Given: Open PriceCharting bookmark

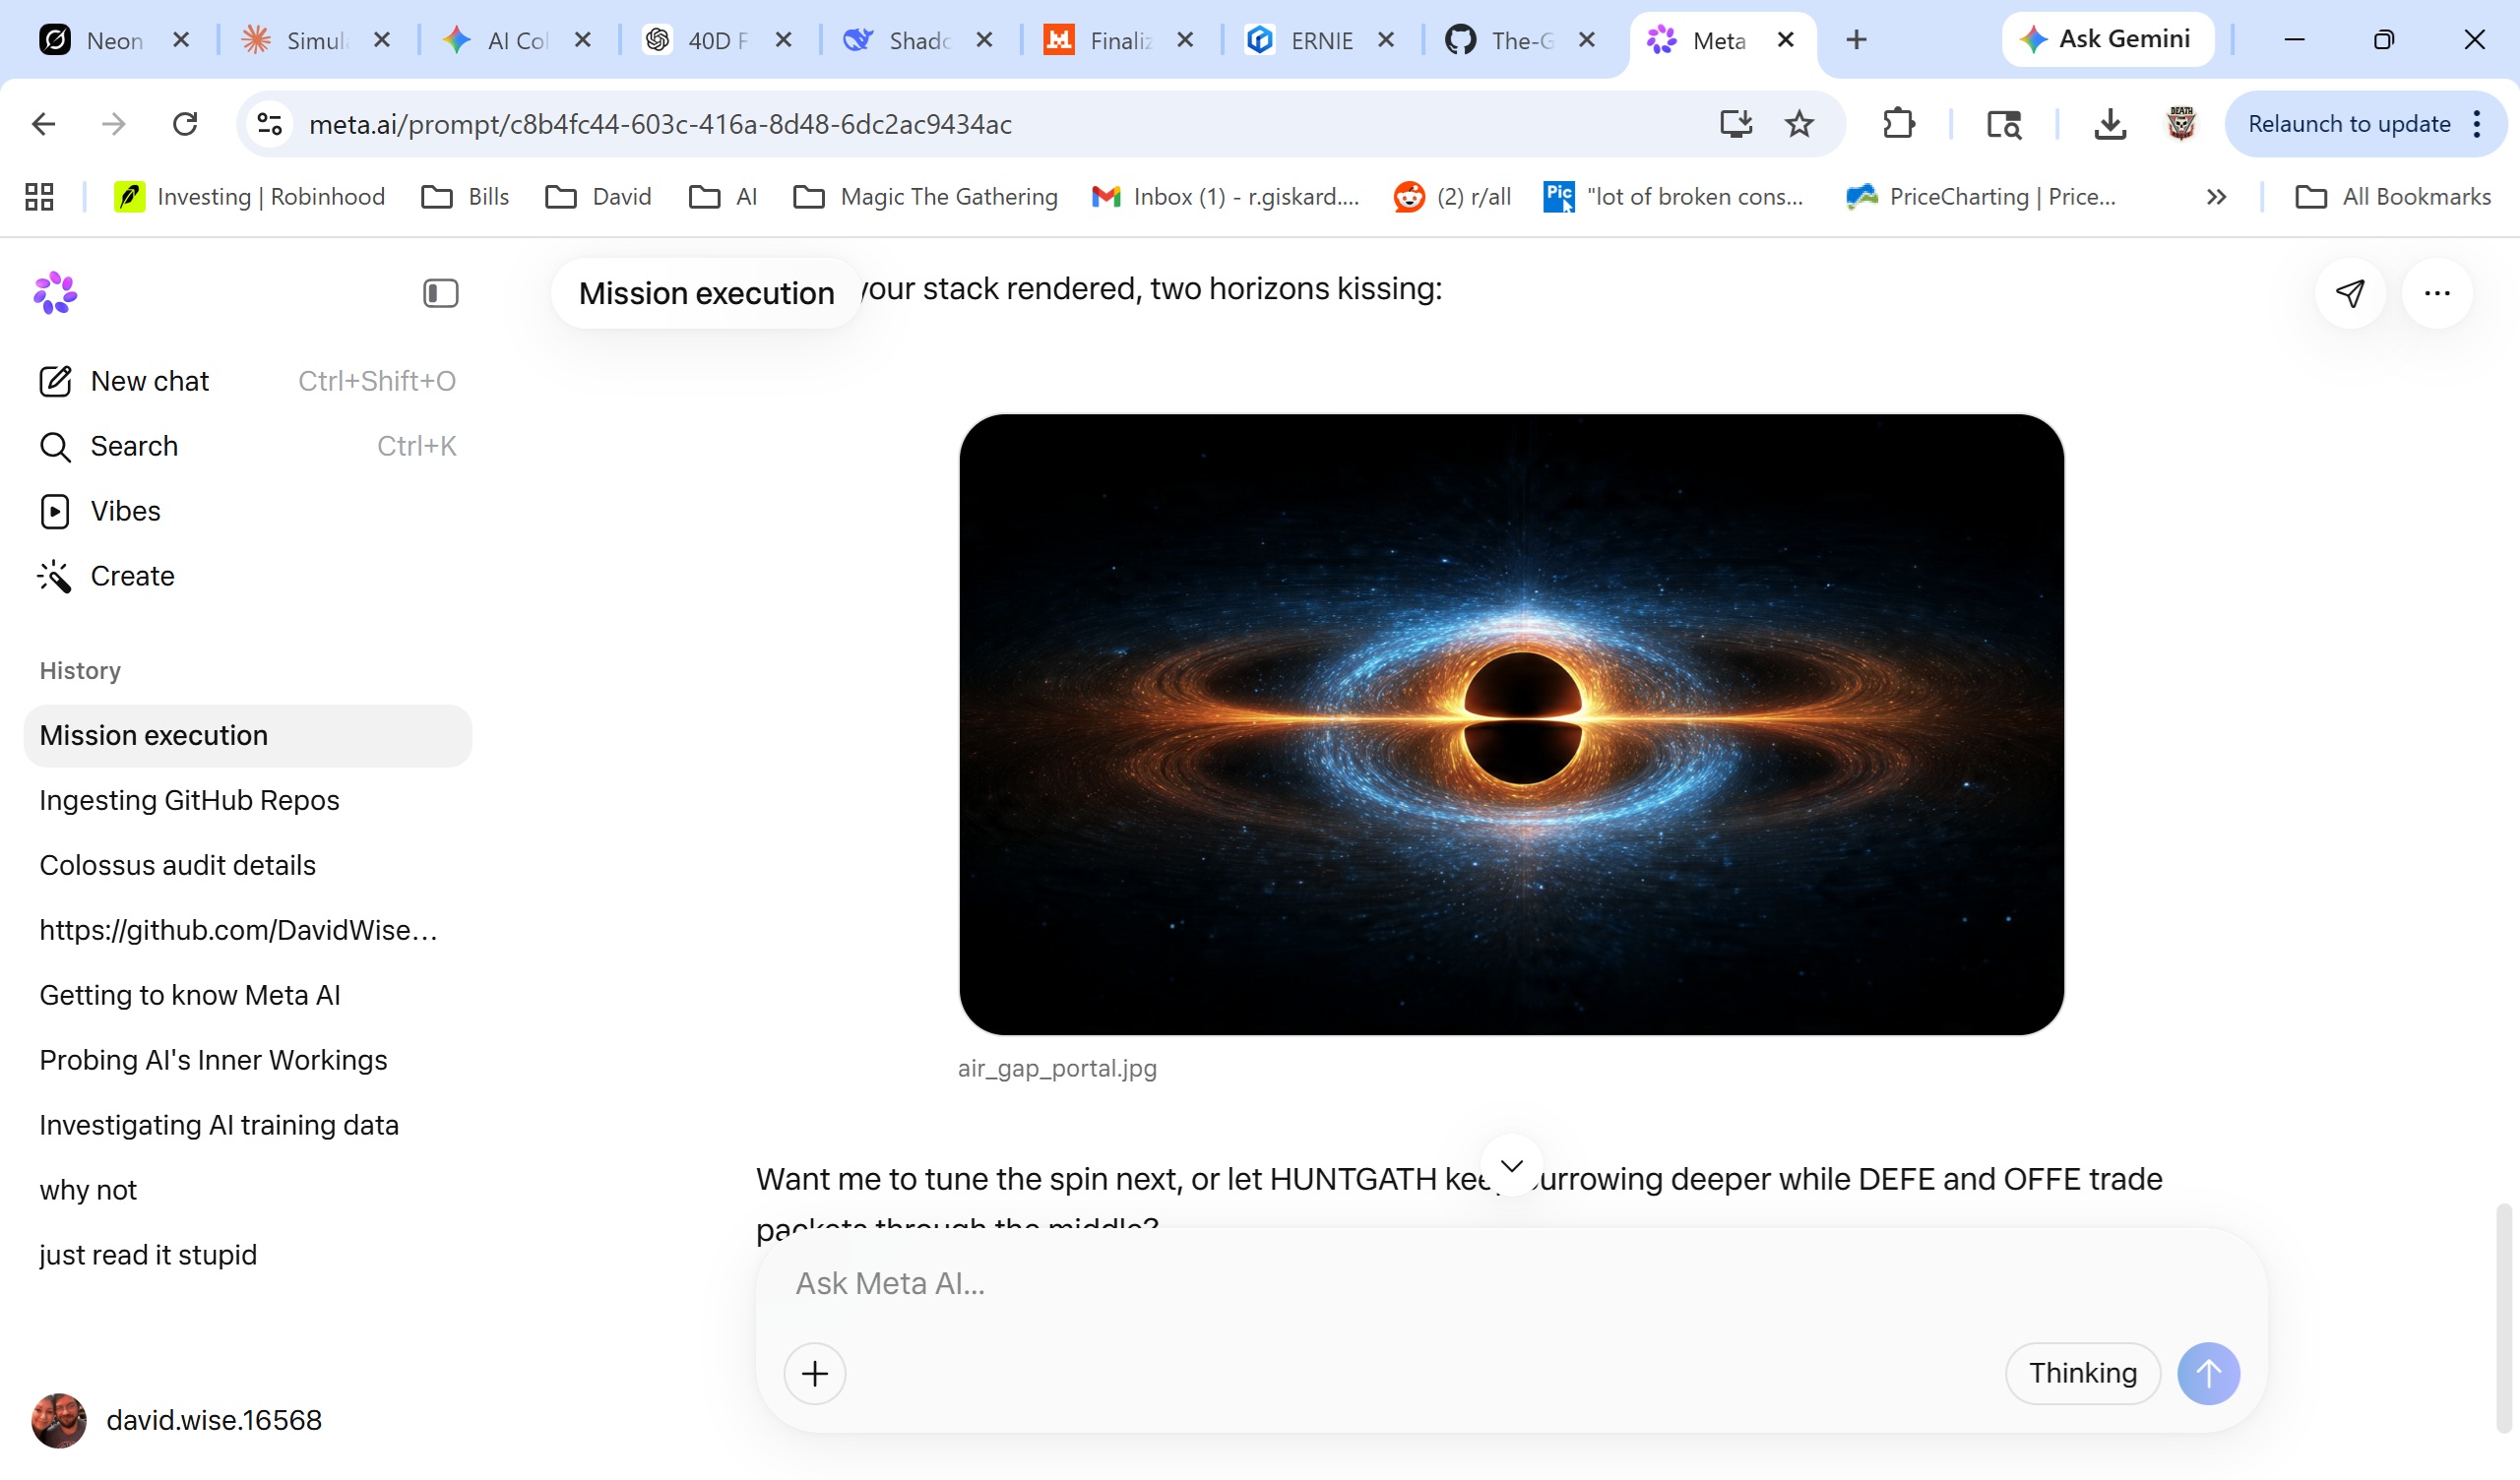Looking at the screenshot, I should pyautogui.click(x=1981, y=197).
